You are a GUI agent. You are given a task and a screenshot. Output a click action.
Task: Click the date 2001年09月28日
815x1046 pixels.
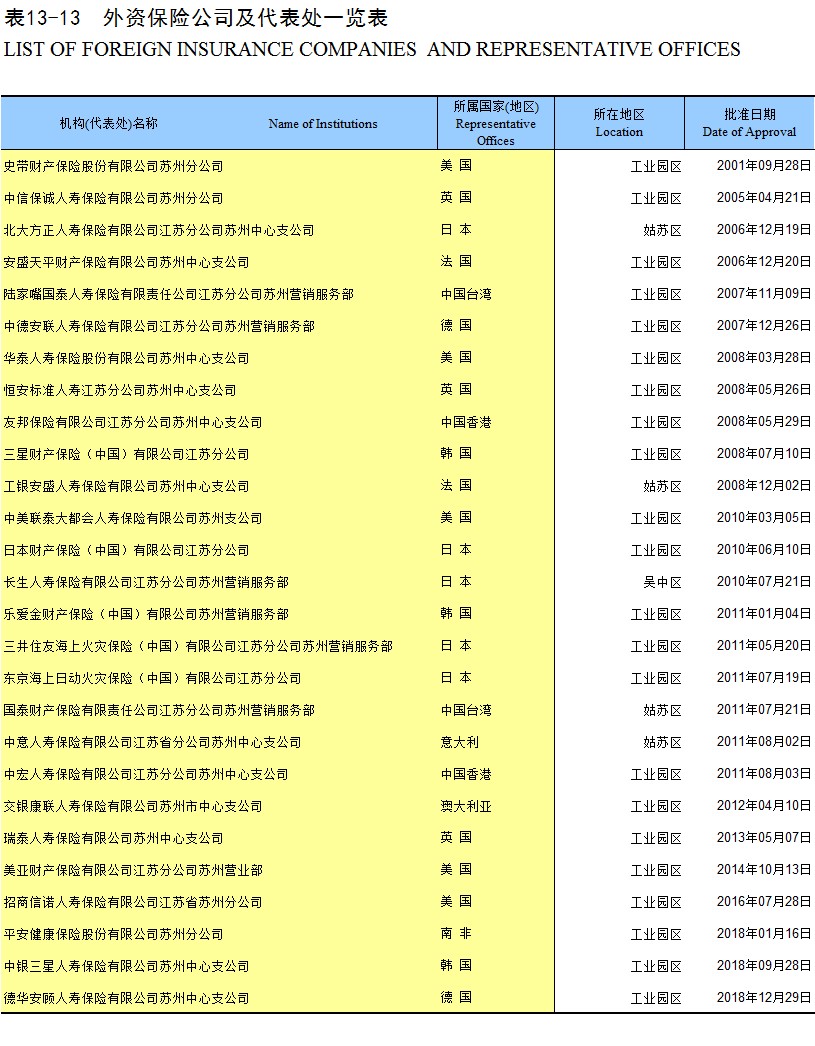(x=764, y=165)
